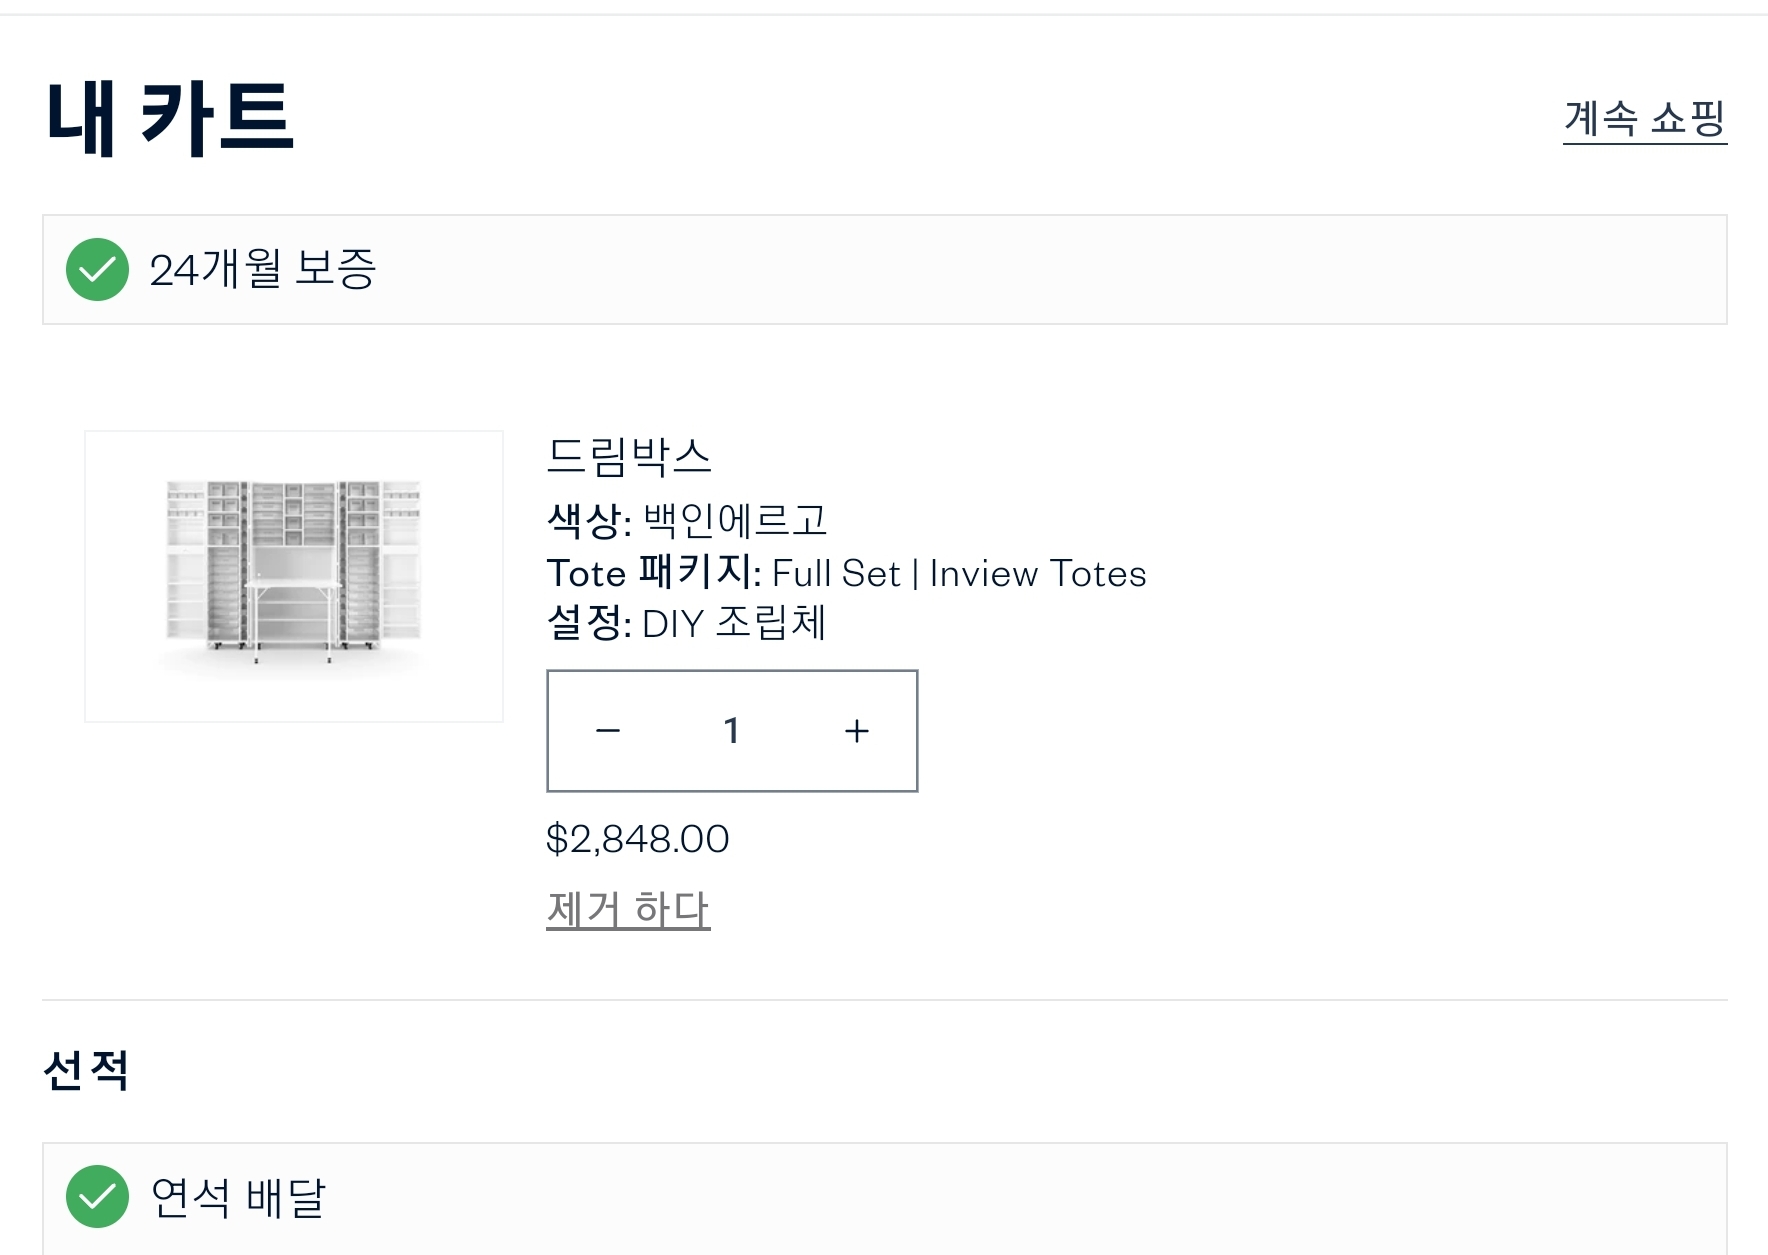1768x1255 pixels.
Task: Click the Tote 패키지 attribute label
Action: click(653, 573)
